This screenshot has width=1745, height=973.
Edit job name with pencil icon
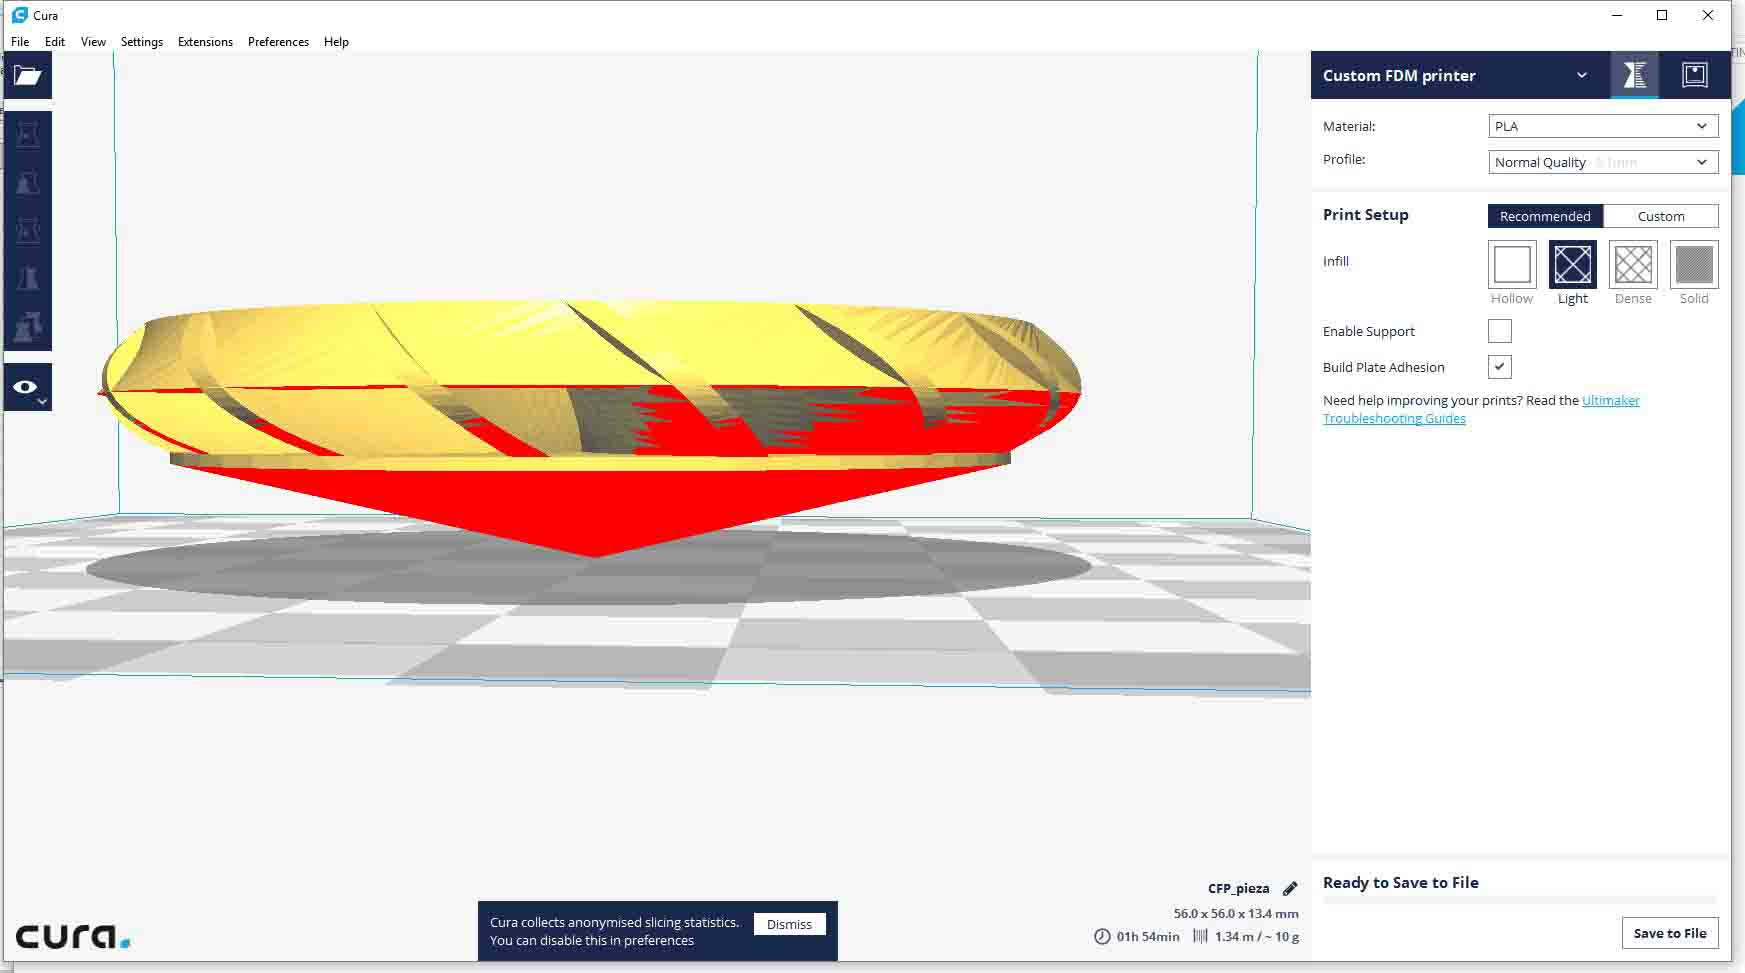(x=1290, y=888)
